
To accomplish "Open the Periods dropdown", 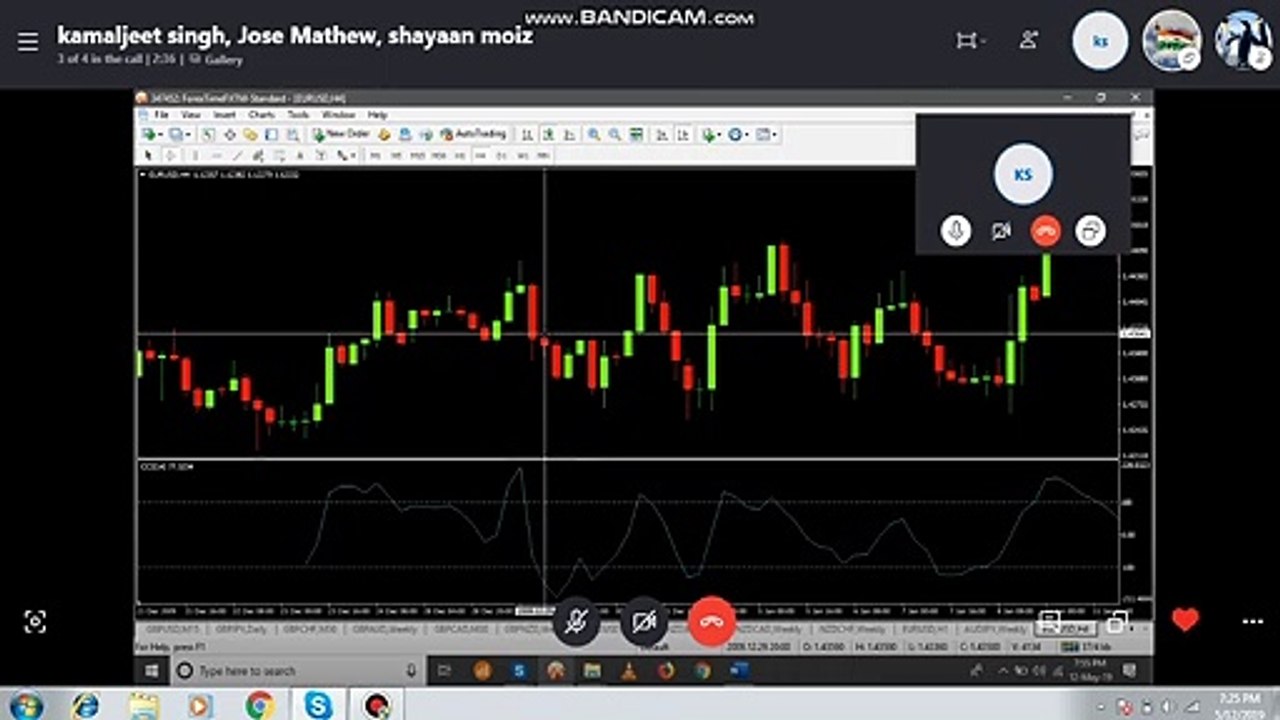I will point(738,134).
